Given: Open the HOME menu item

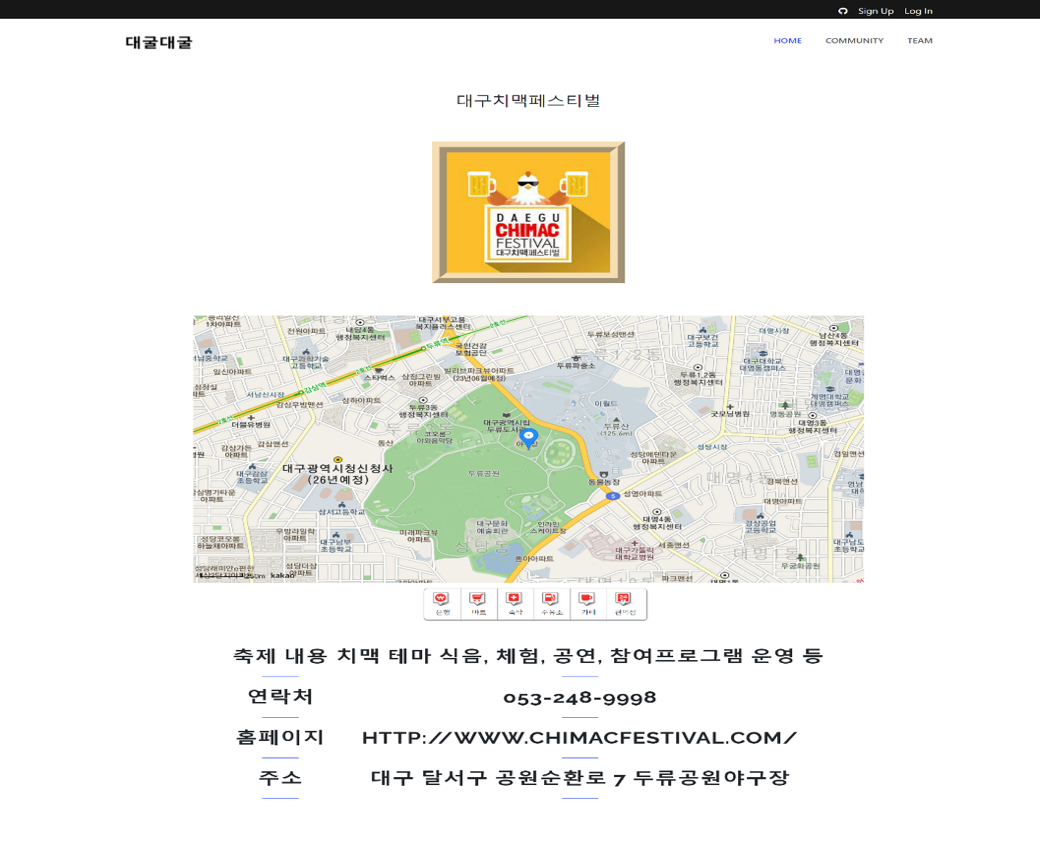Looking at the screenshot, I should 787,40.
